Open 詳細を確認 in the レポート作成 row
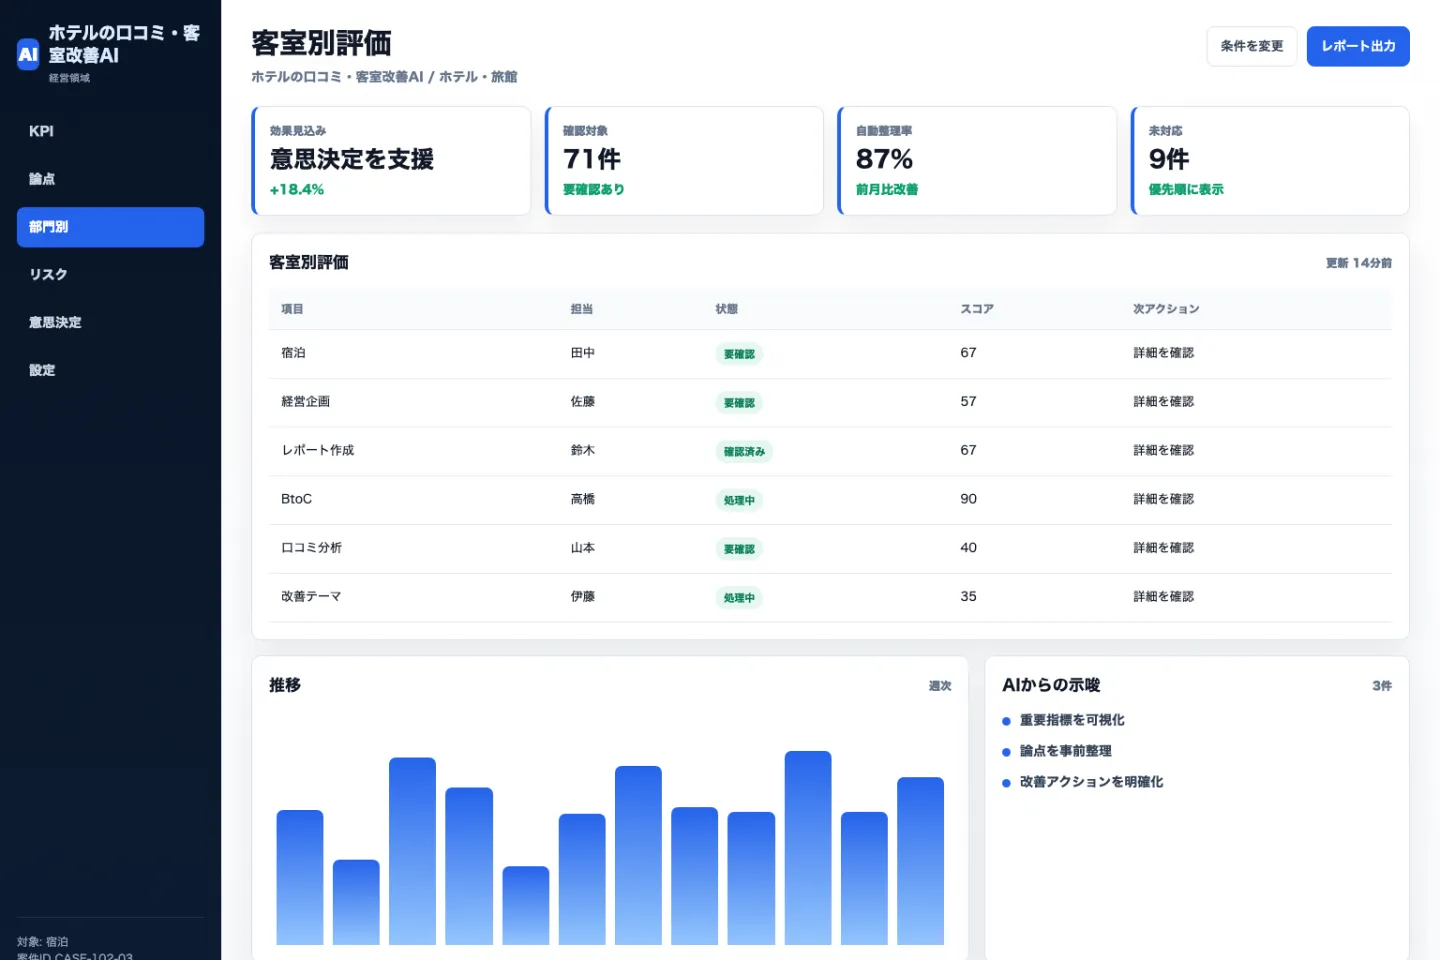 (x=1163, y=450)
